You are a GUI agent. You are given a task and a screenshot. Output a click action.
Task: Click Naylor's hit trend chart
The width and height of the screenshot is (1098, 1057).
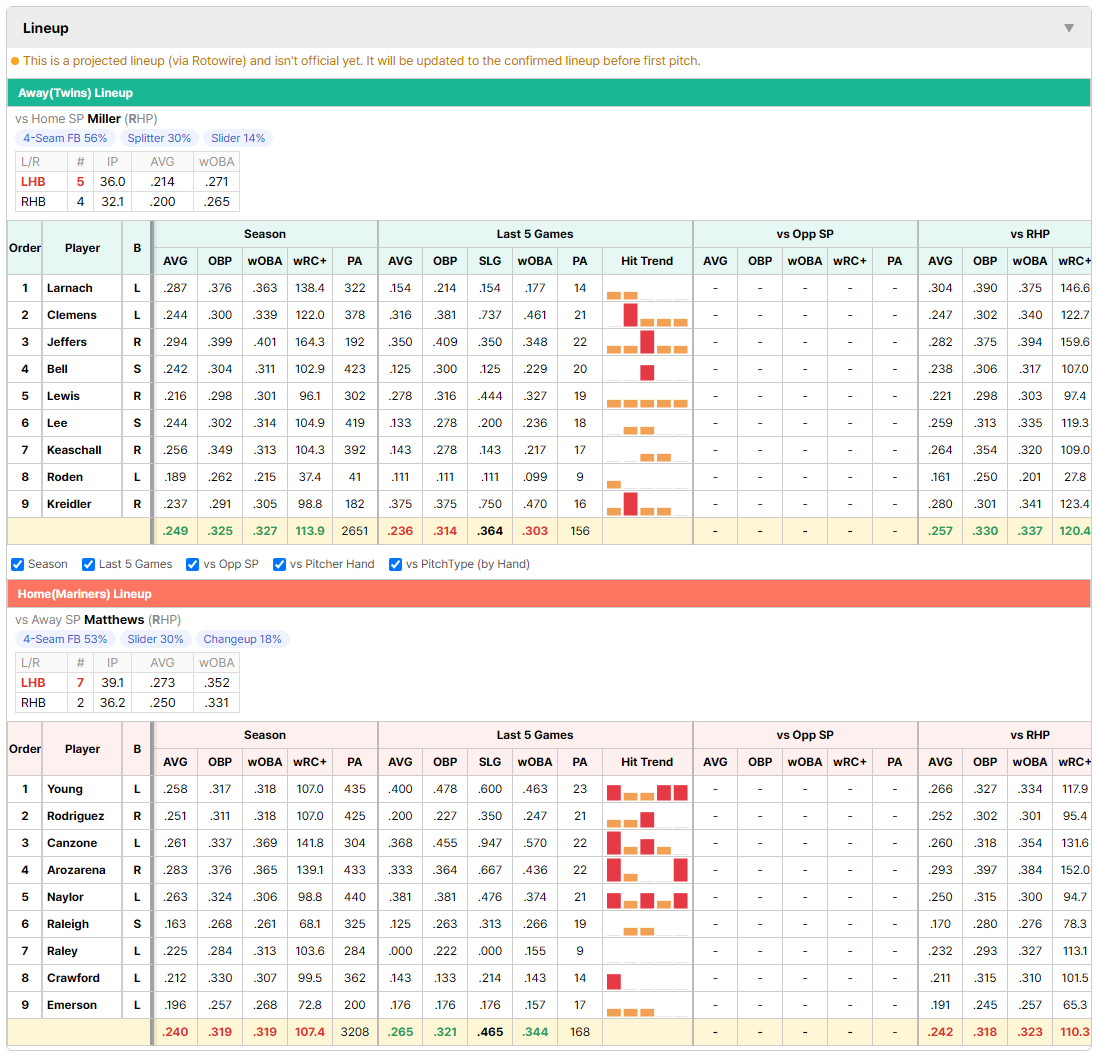pyautogui.click(x=647, y=897)
